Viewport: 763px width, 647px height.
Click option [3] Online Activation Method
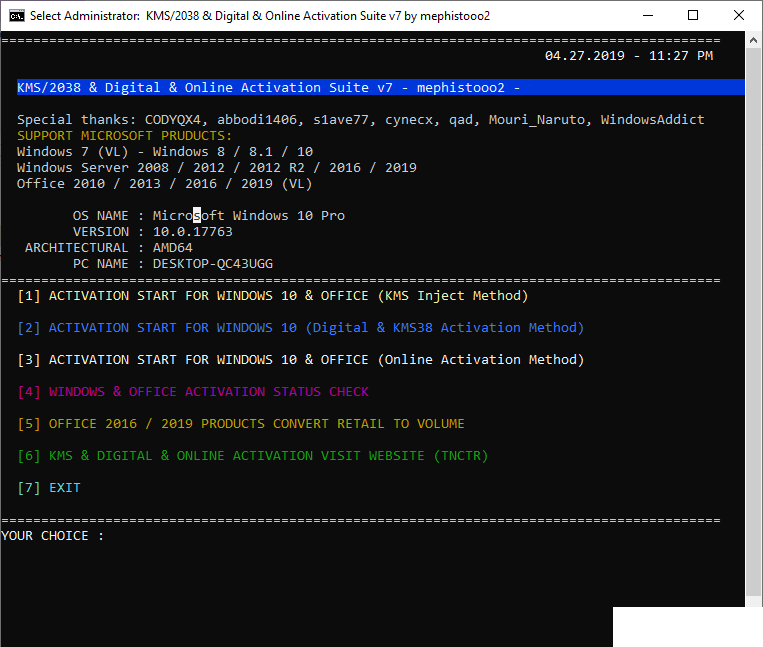pos(300,360)
